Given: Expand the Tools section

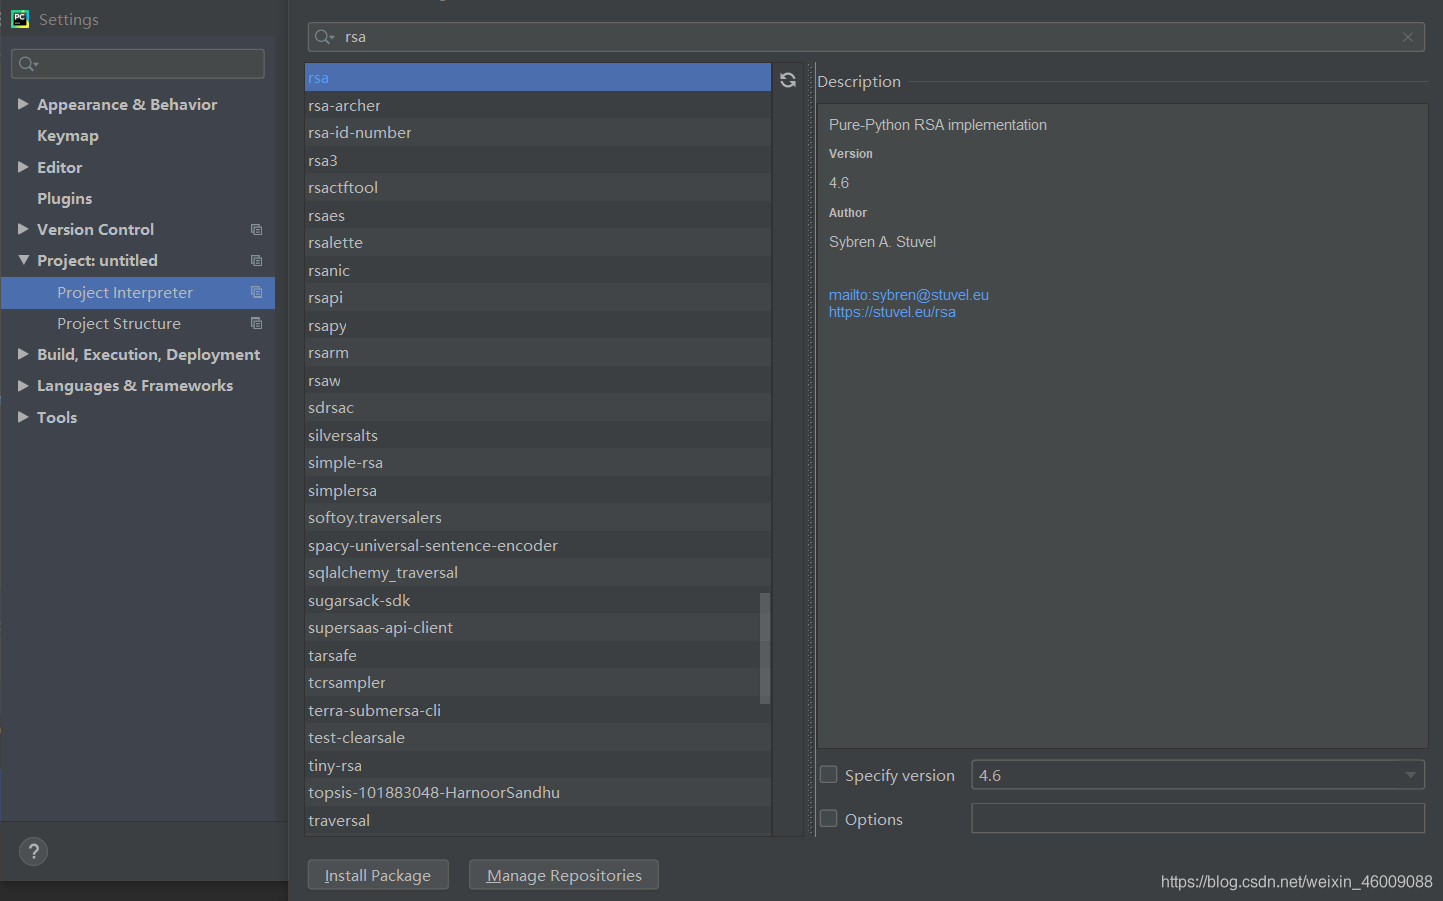Looking at the screenshot, I should tap(23, 417).
